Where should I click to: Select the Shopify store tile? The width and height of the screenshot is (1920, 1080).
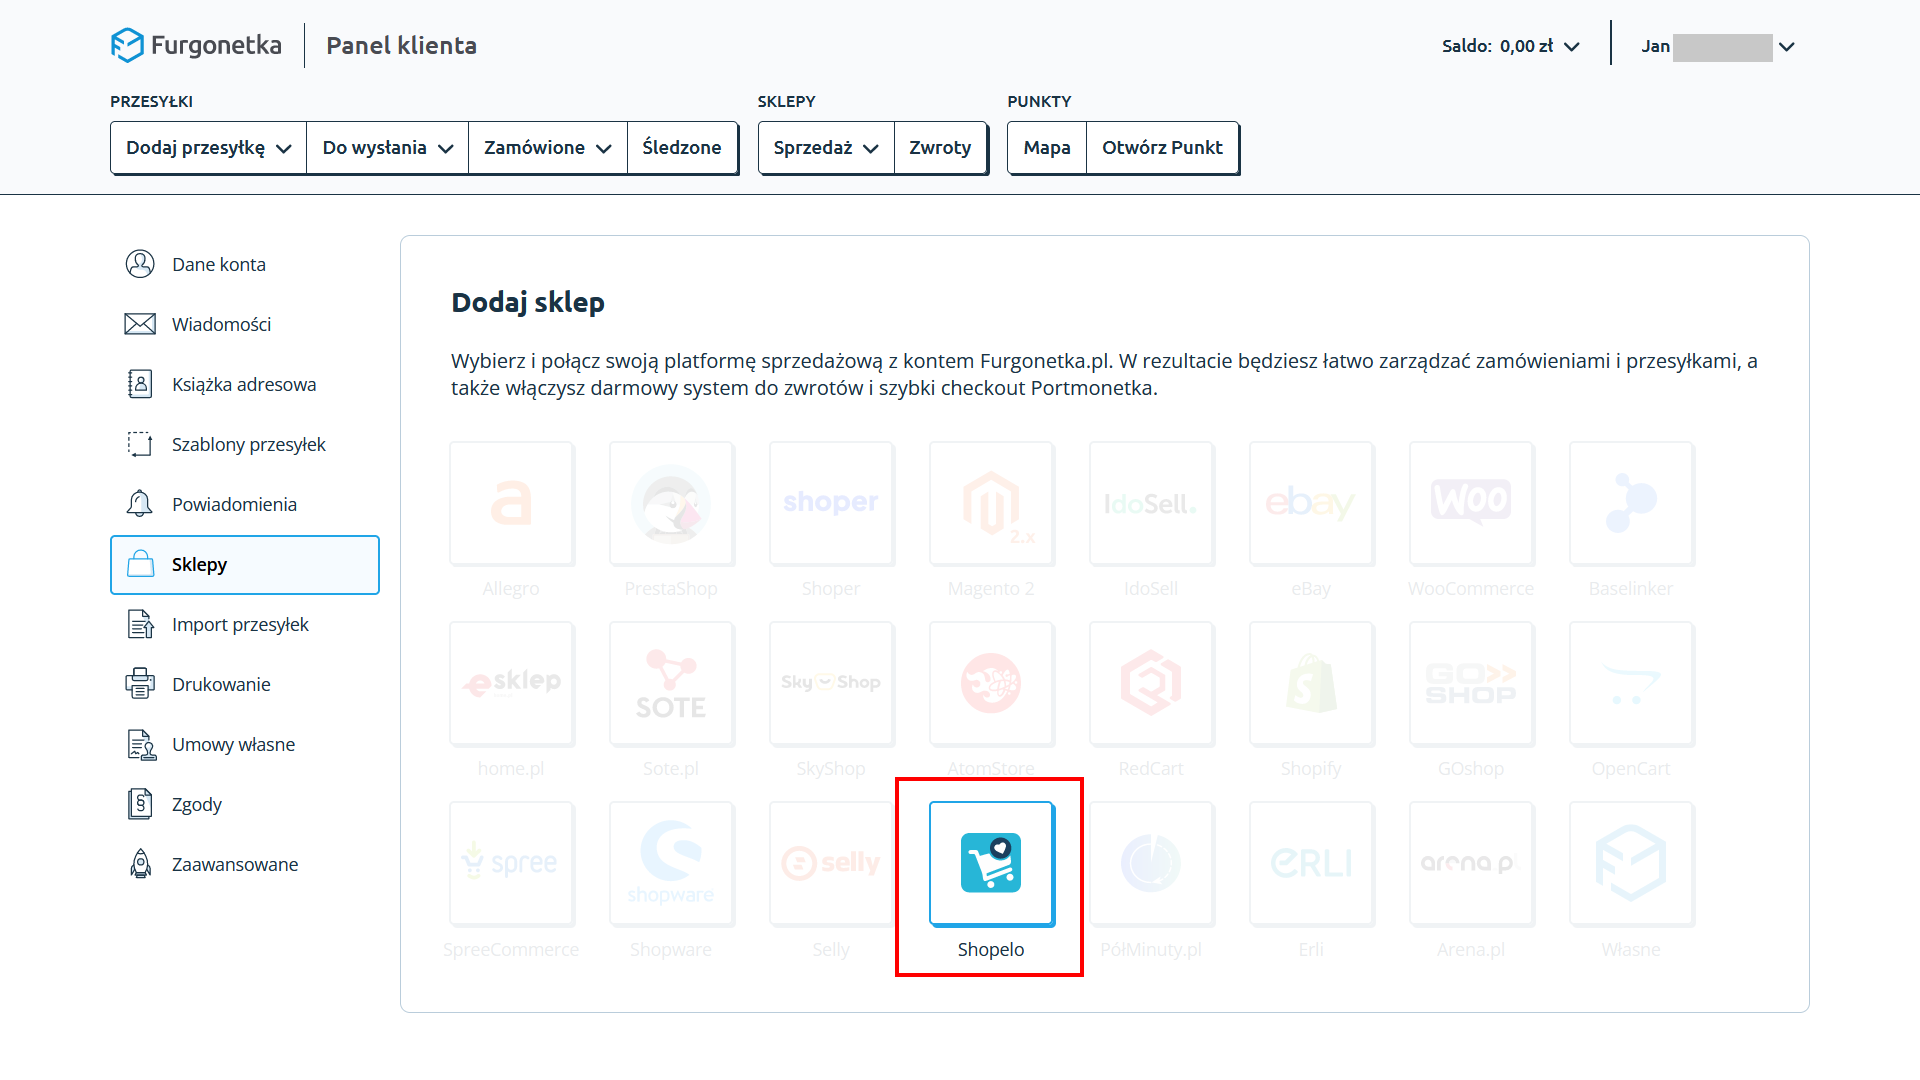tap(1311, 683)
